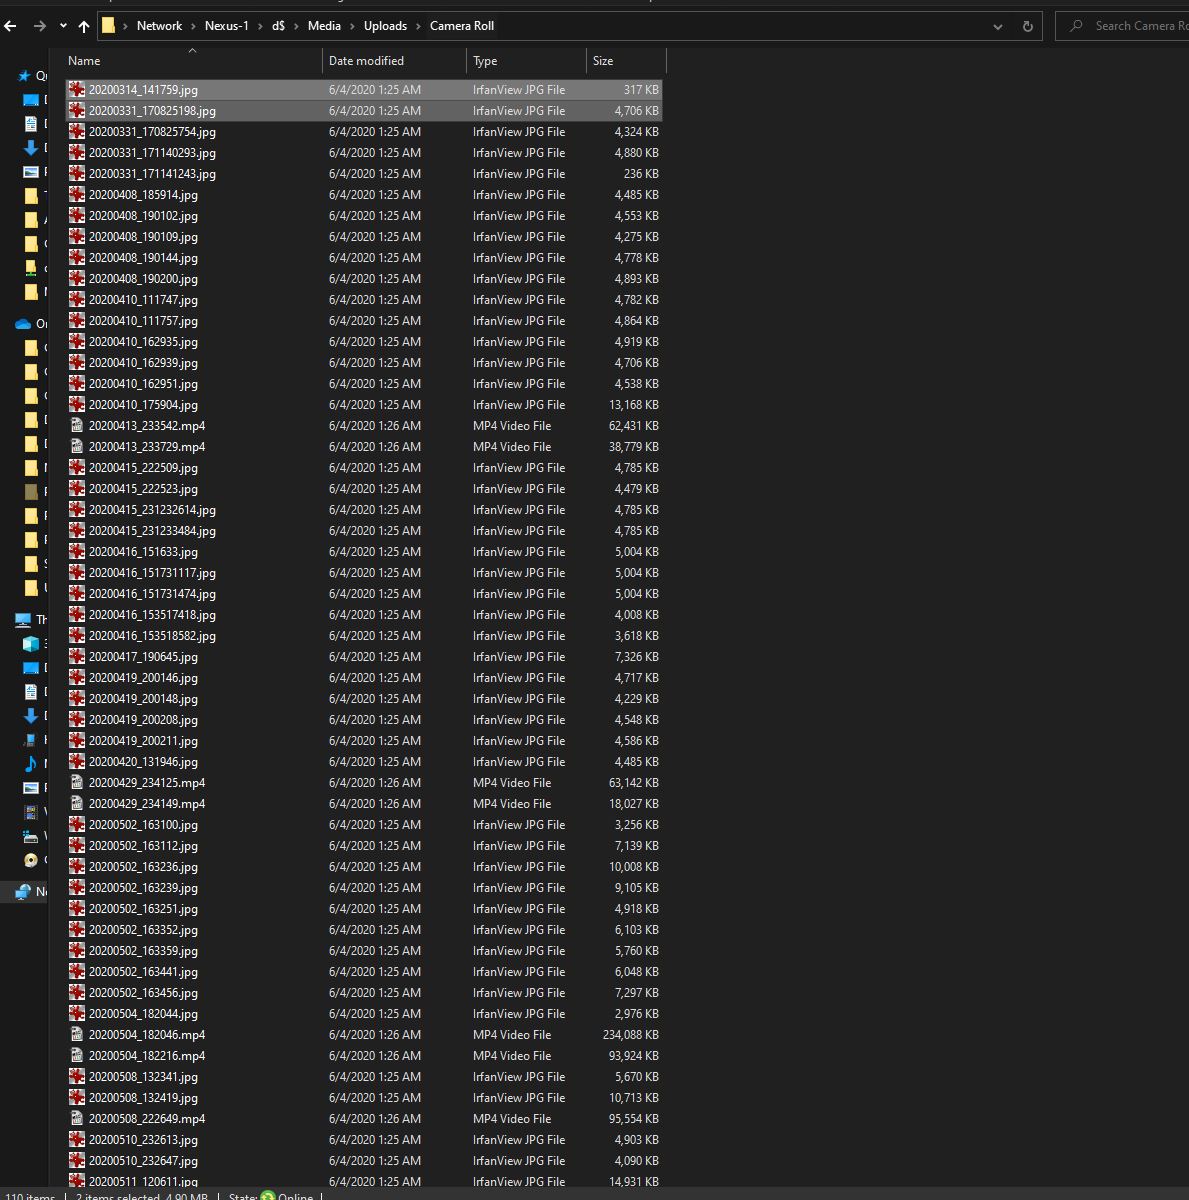Screen dimensions: 1189x1200
Task: Select the file 20200504_182046.mp4
Action: tap(147, 1035)
